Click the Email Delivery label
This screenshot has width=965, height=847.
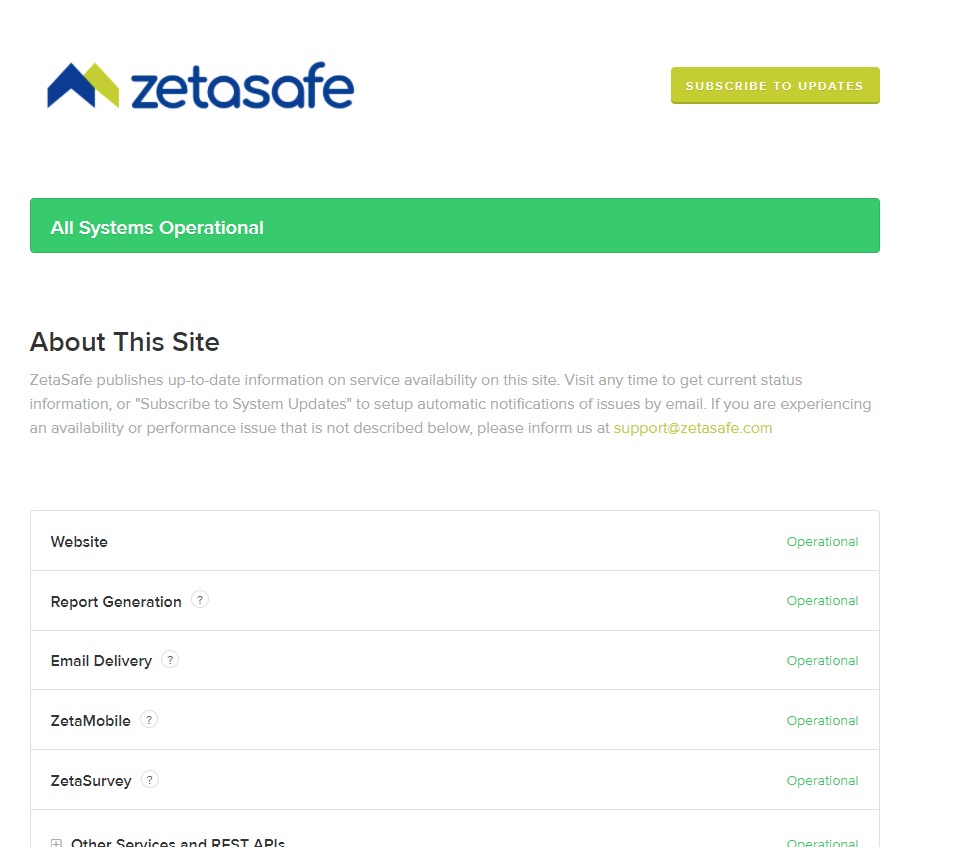click(102, 661)
